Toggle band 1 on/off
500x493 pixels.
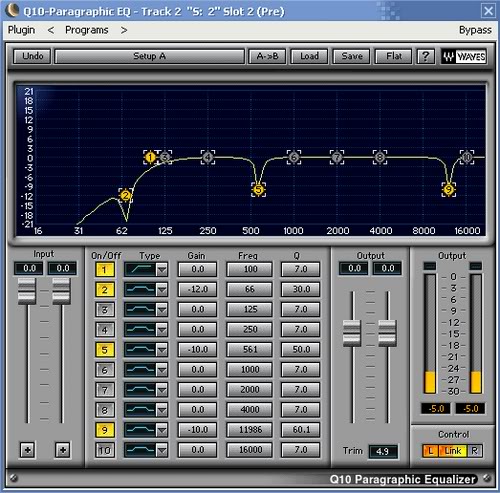click(x=105, y=269)
